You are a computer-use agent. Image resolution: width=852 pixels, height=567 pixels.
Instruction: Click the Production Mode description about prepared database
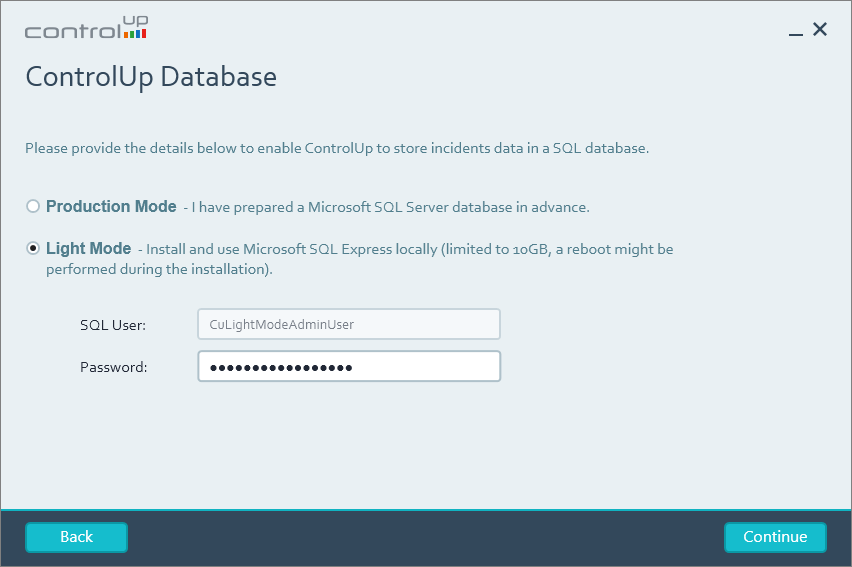390,207
